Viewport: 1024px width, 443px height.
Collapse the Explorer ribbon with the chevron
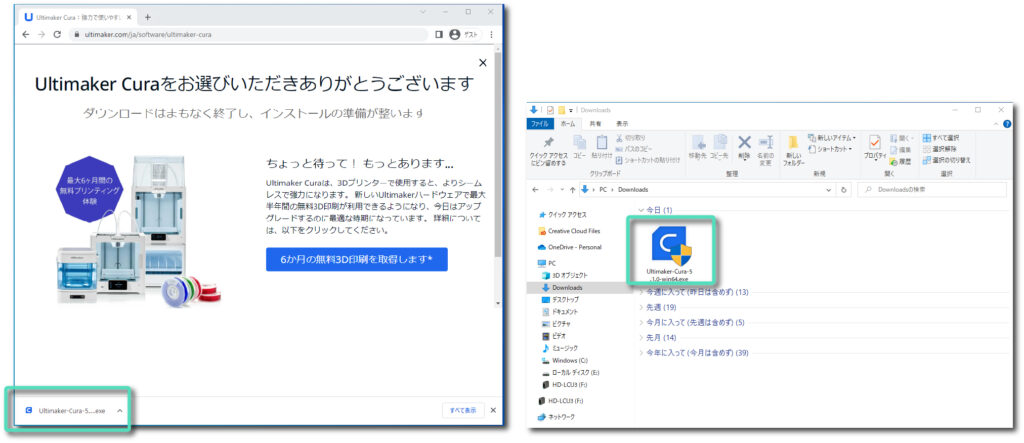point(994,123)
